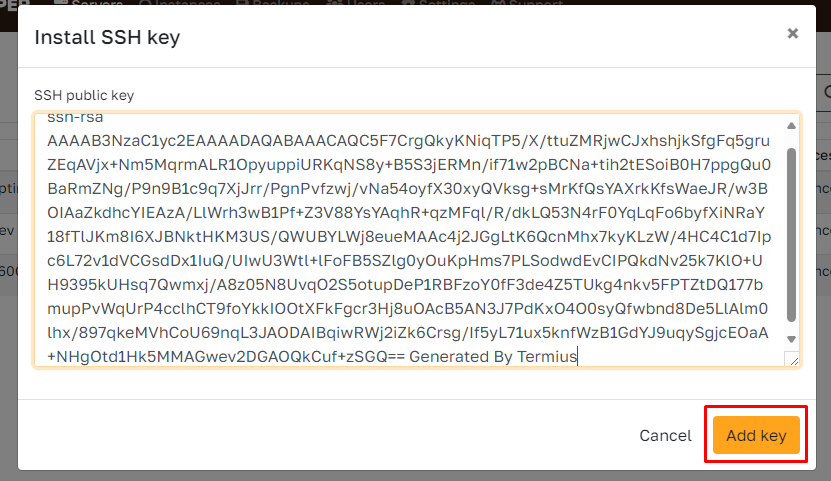Confirm with the Add key button
Image resolution: width=831 pixels, height=481 pixels.
coord(756,436)
